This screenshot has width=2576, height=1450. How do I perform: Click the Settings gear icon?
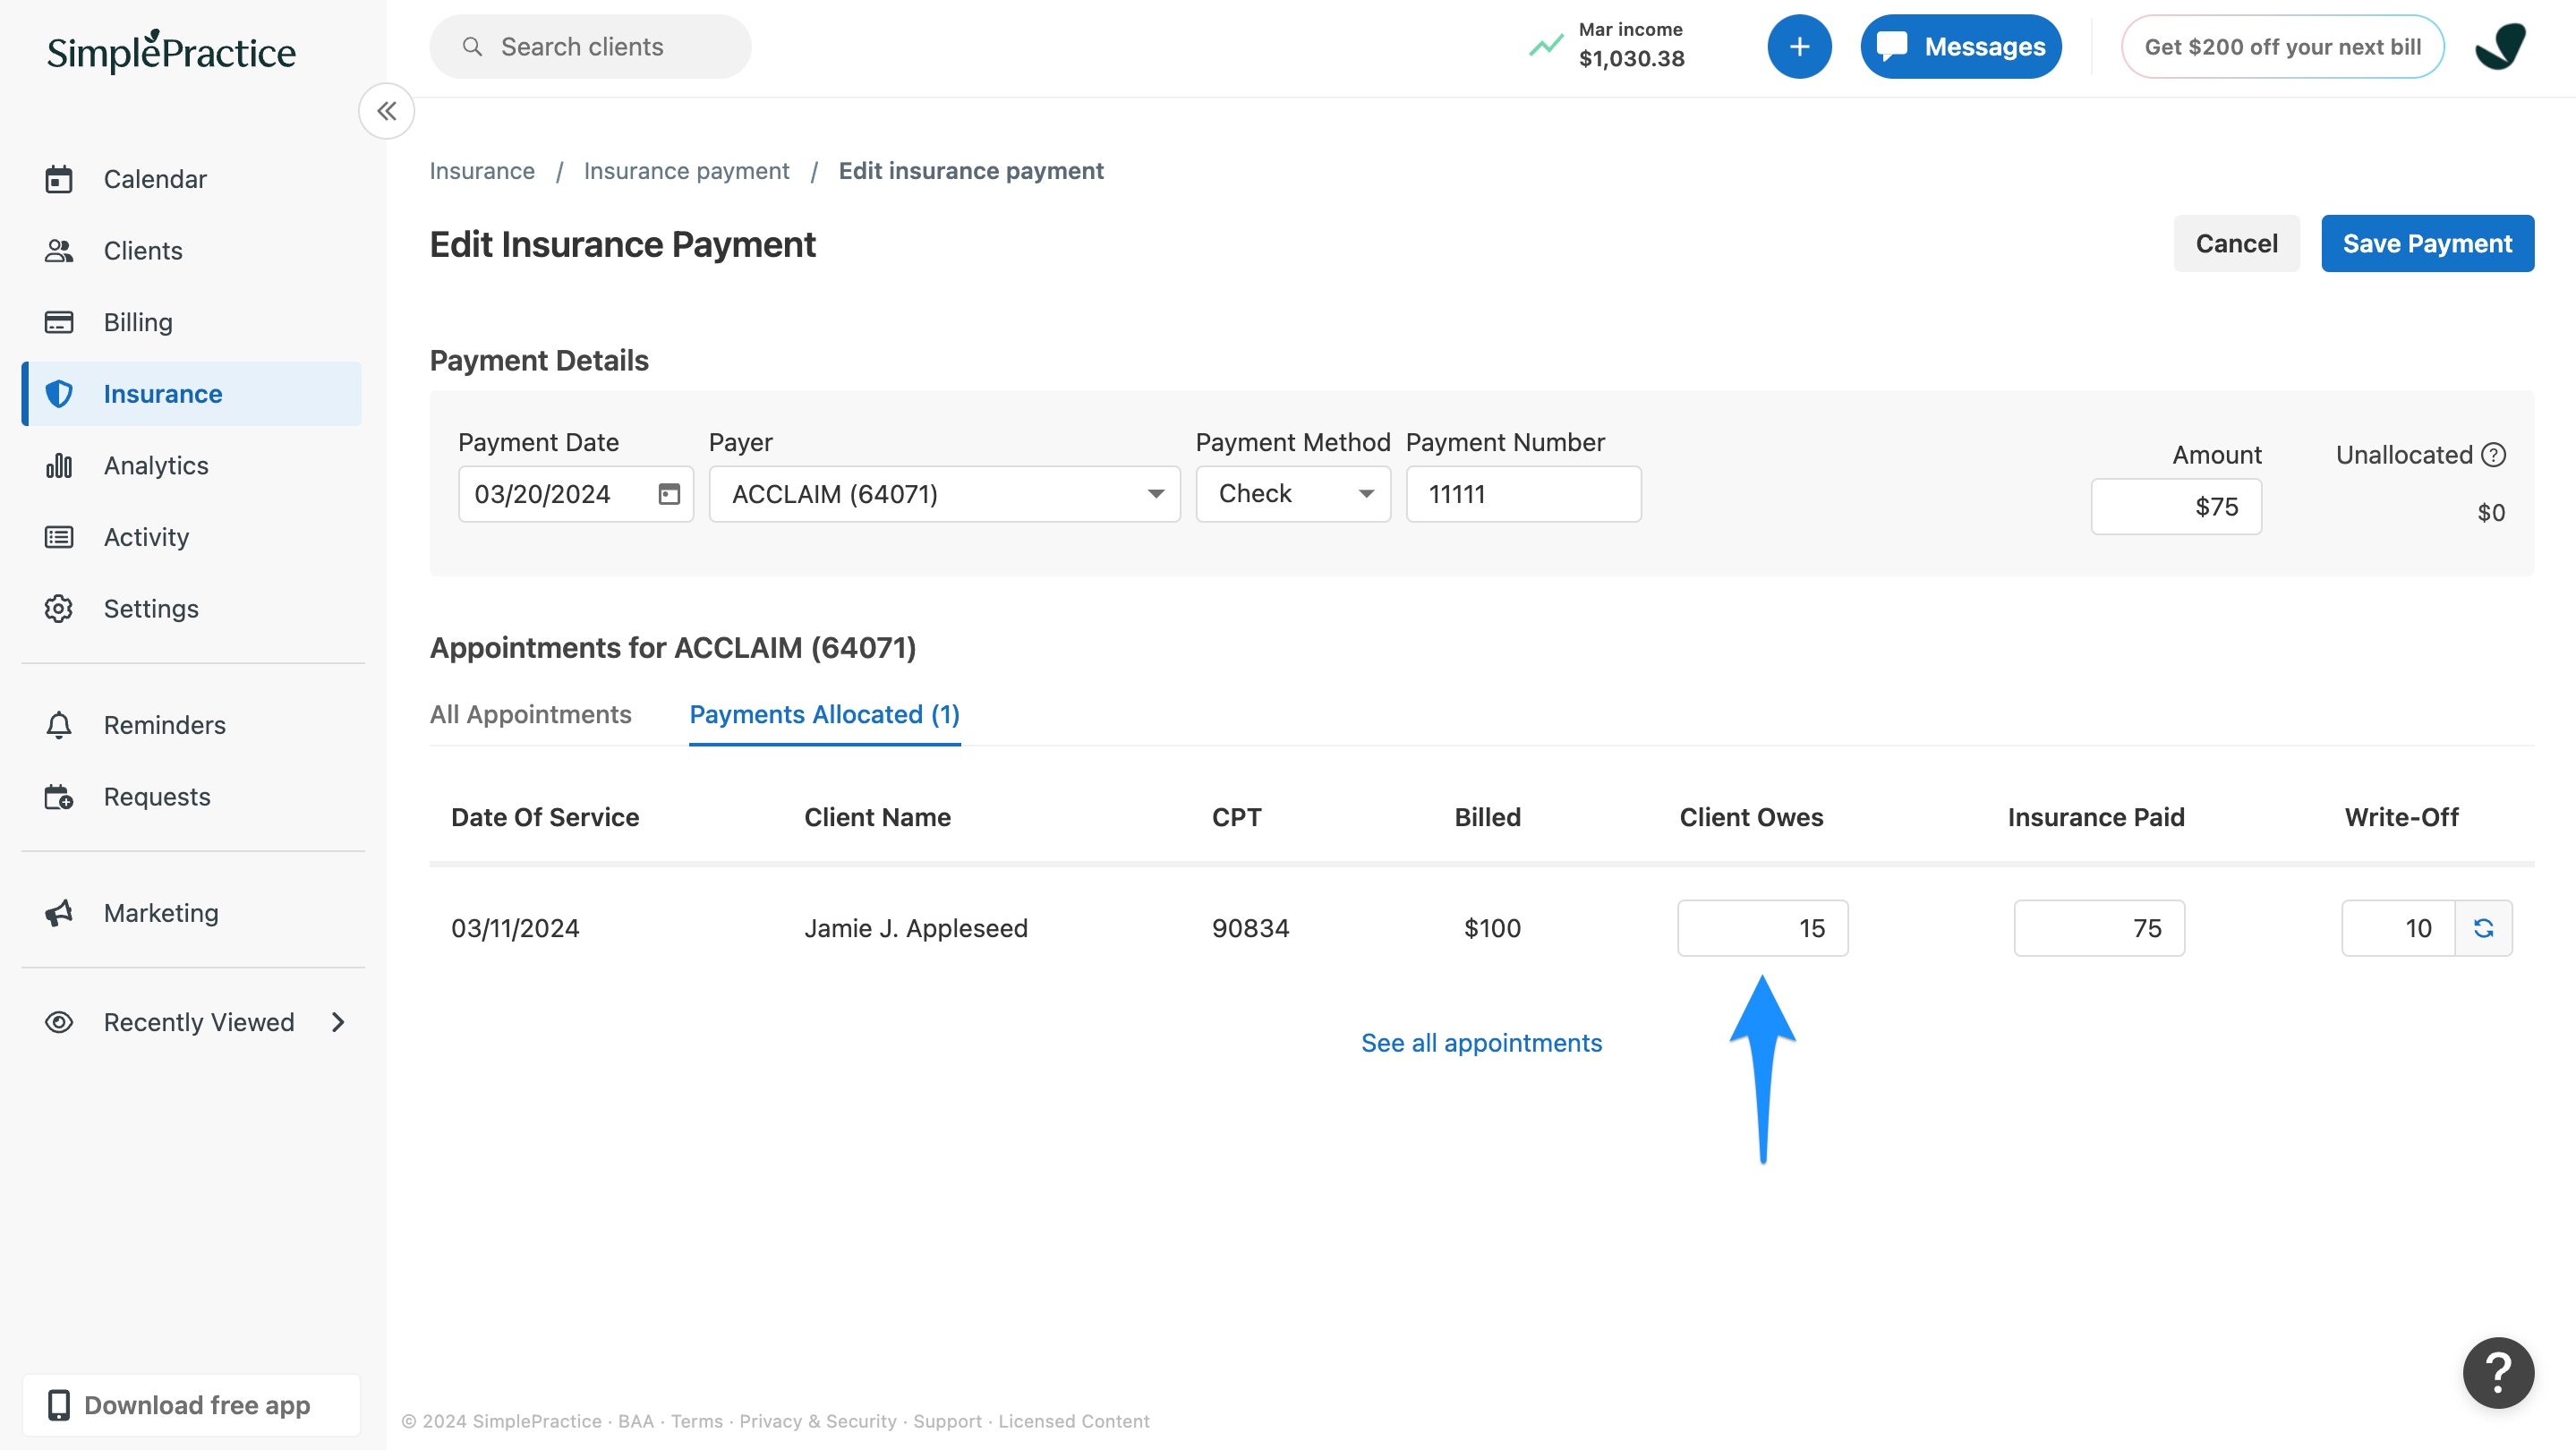point(59,609)
